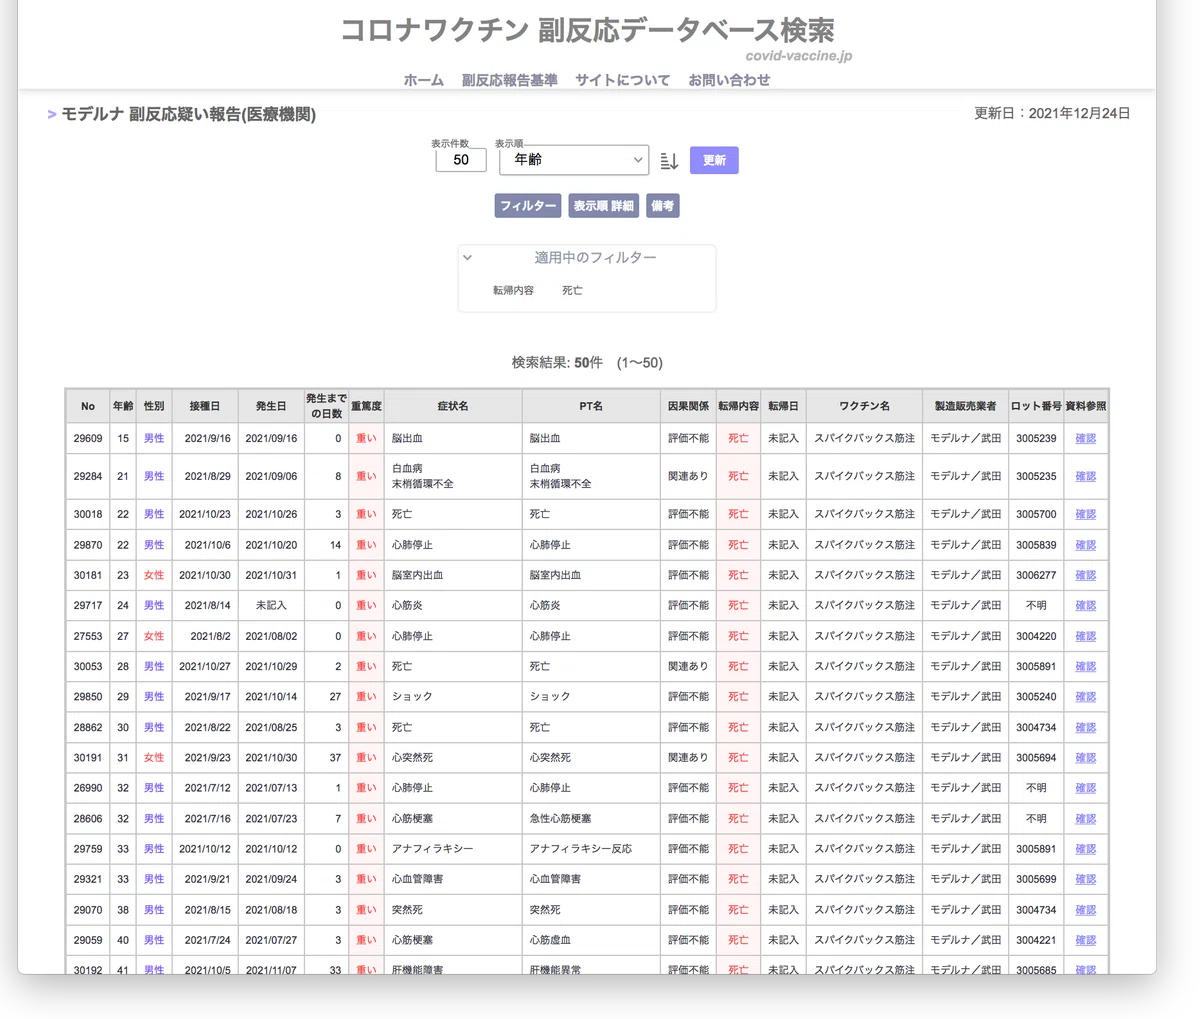Click アナフィラキシー反応 PT name cell
The height and width of the screenshot is (1019, 1200).
591,848
